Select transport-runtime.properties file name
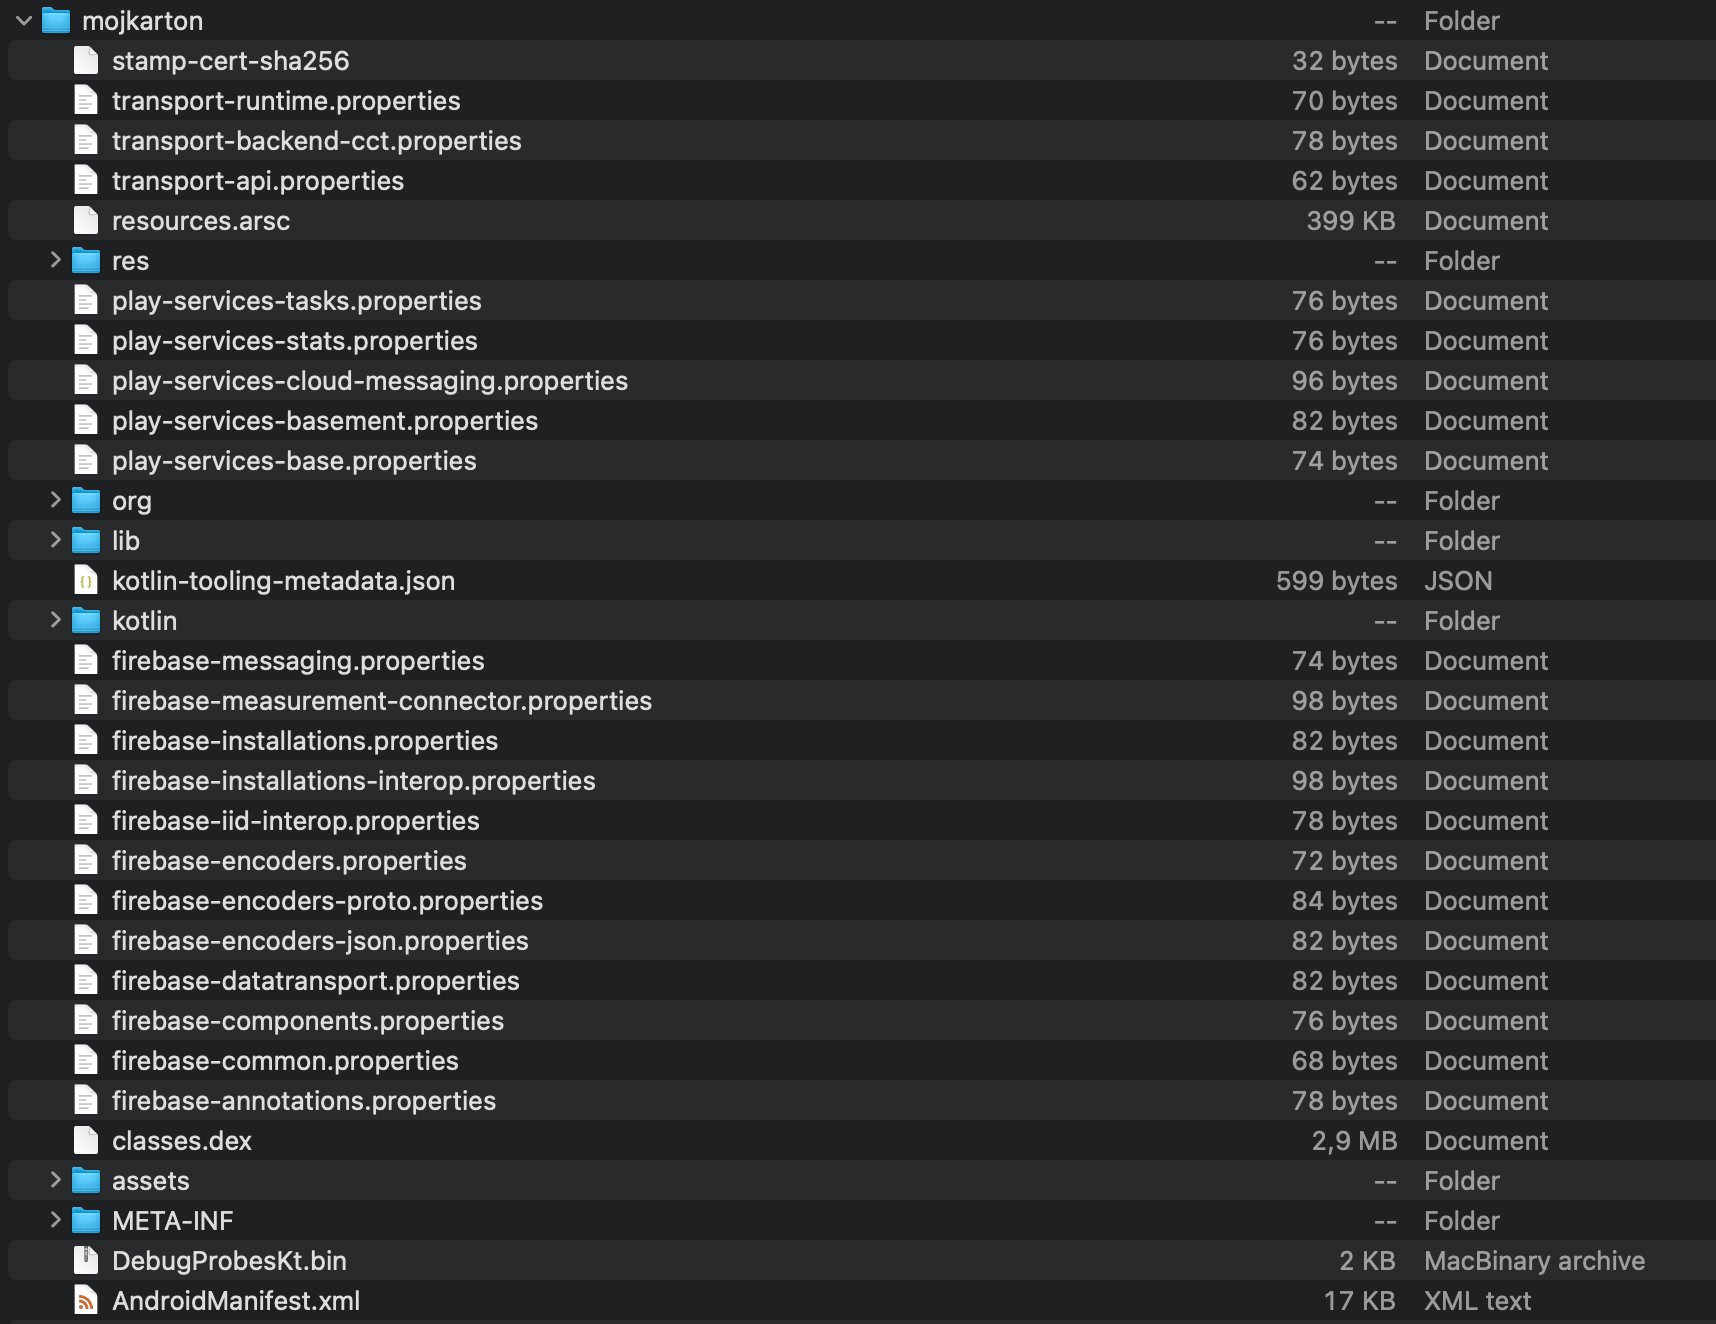Screen dimensions: 1716x1324 point(286,101)
